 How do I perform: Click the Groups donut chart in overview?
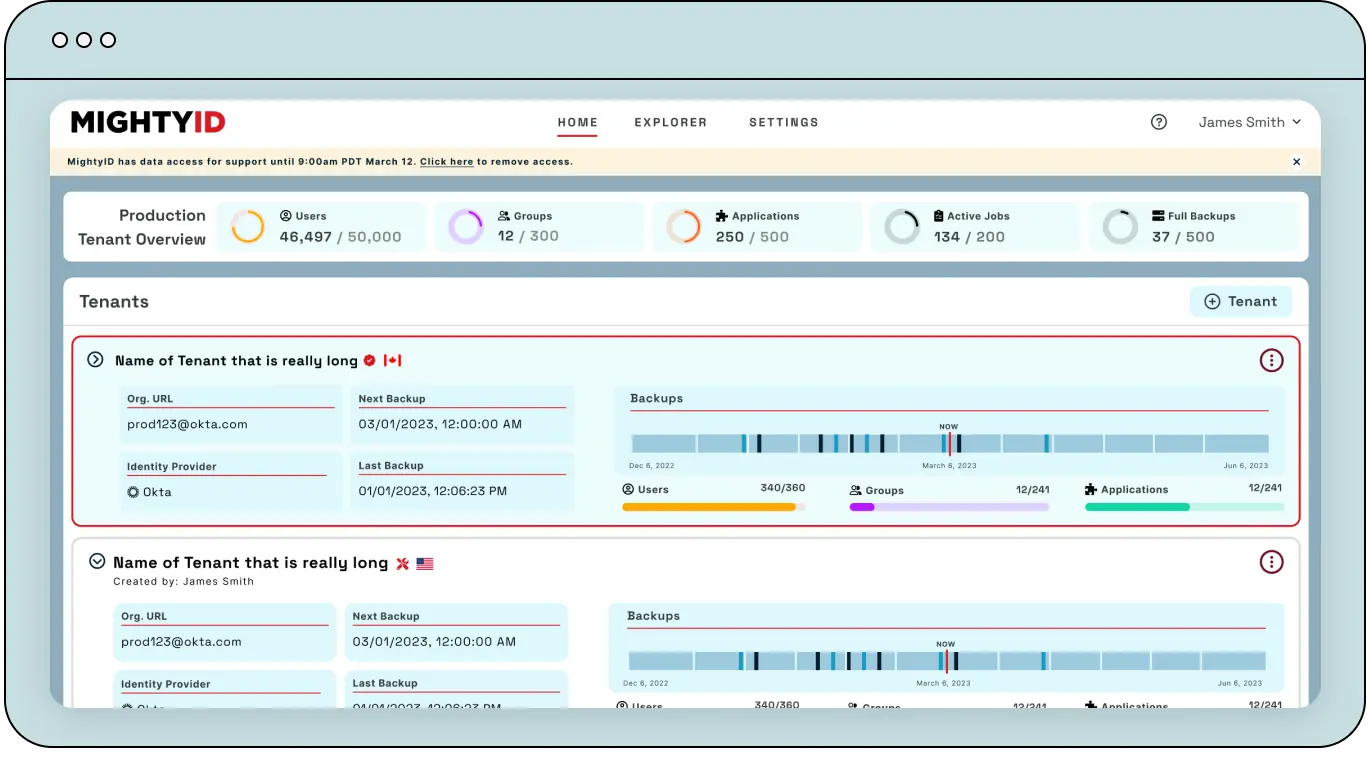tap(466, 227)
